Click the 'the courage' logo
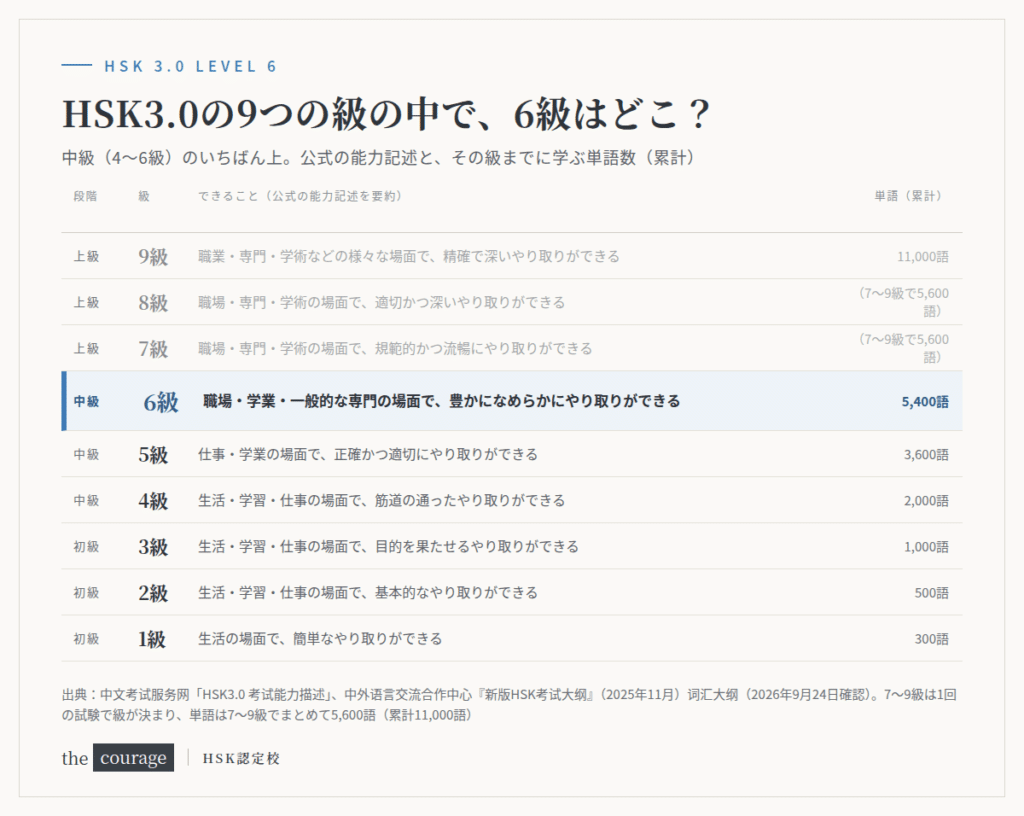The image size is (1024, 816). 118,758
